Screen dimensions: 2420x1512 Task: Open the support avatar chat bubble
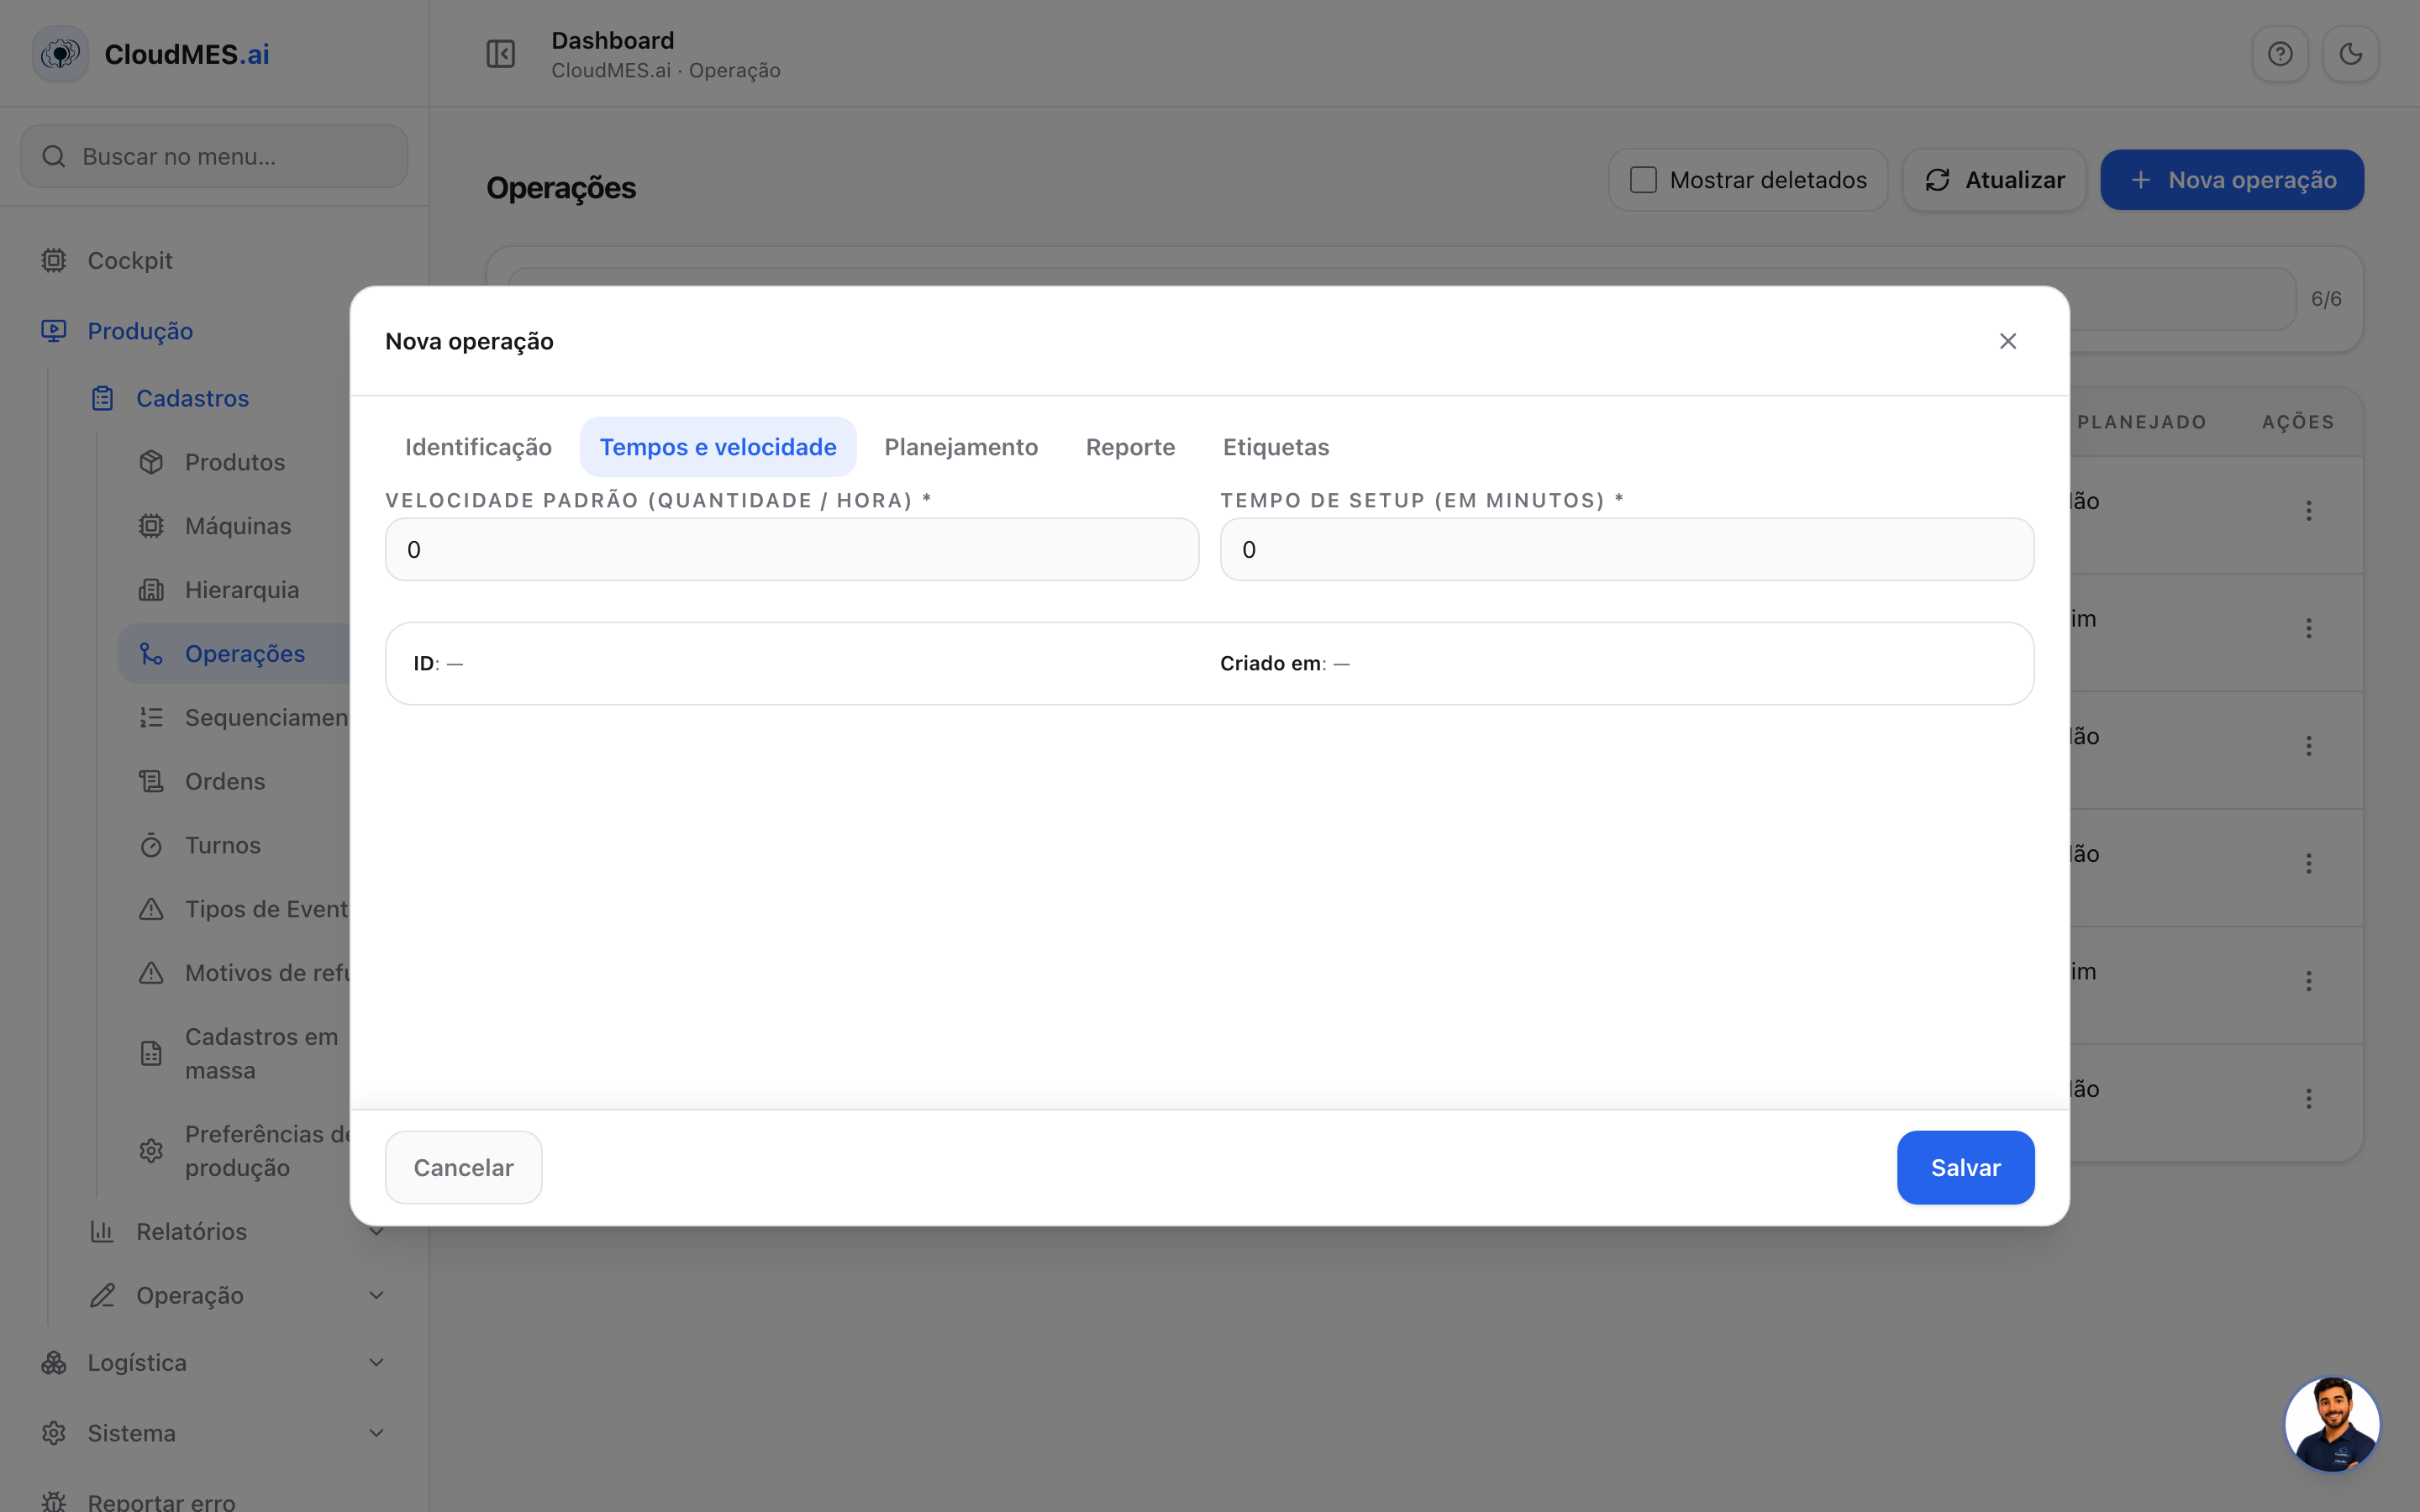click(x=2332, y=1423)
